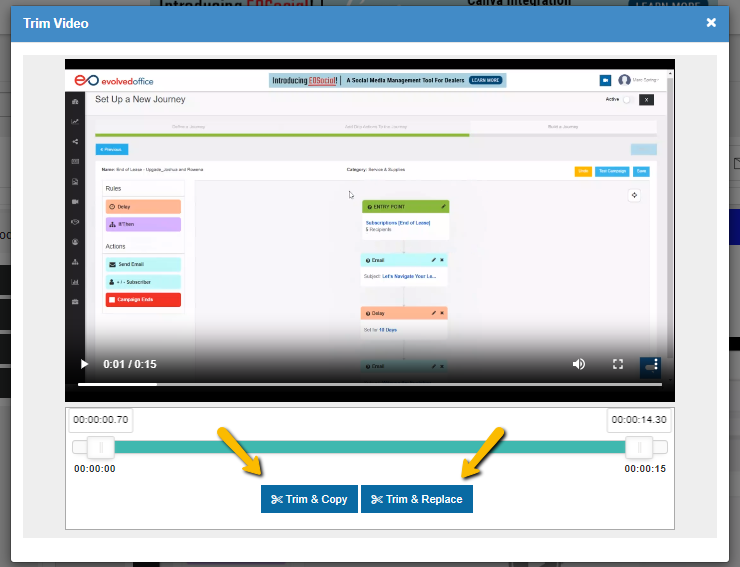The height and width of the screenshot is (567, 740).
Task: Click the Previous button in the video
Action: tap(112, 149)
